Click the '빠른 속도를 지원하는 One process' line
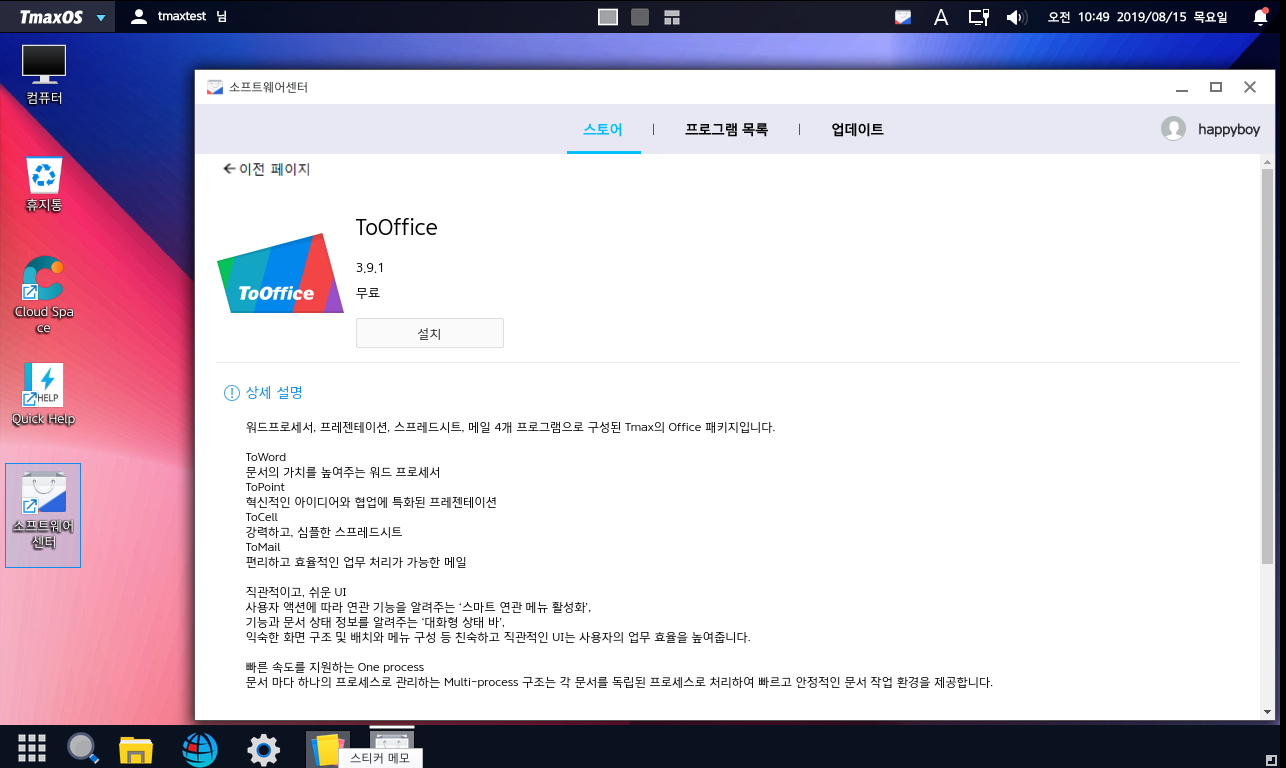 click(x=335, y=667)
